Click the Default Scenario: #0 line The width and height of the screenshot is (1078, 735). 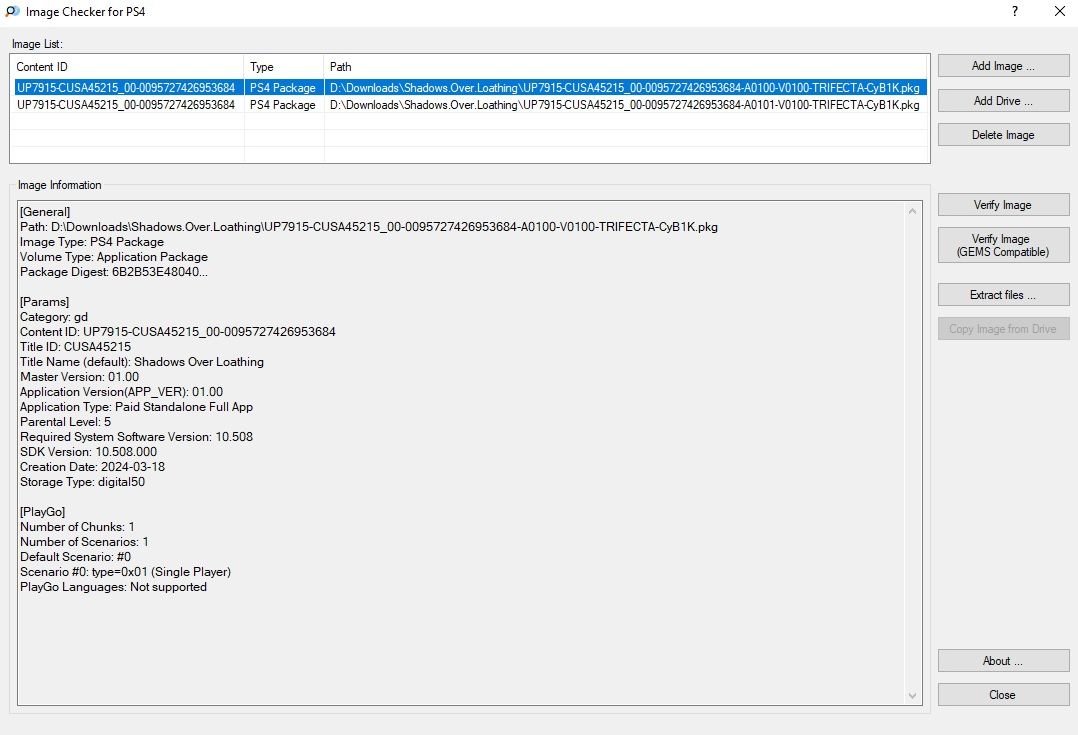tap(76, 557)
